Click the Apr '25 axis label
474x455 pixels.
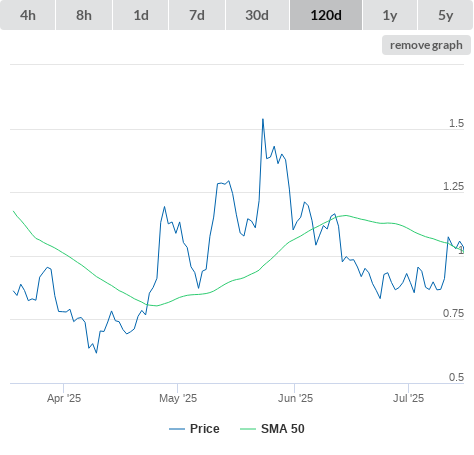(64, 398)
